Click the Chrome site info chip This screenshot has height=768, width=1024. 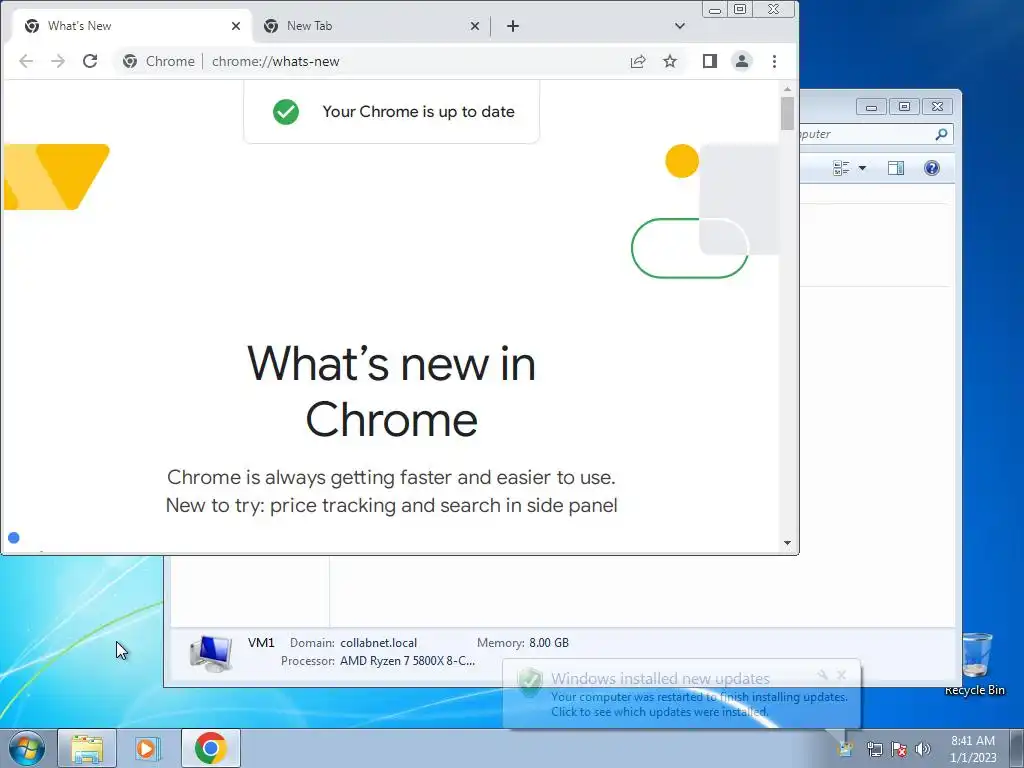159,61
